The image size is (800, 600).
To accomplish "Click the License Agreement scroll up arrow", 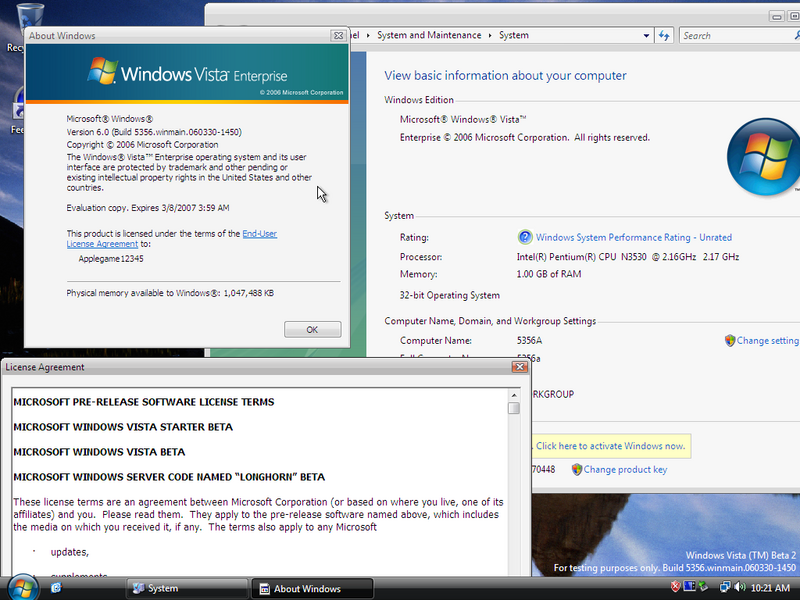I will (x=514, y=395).
